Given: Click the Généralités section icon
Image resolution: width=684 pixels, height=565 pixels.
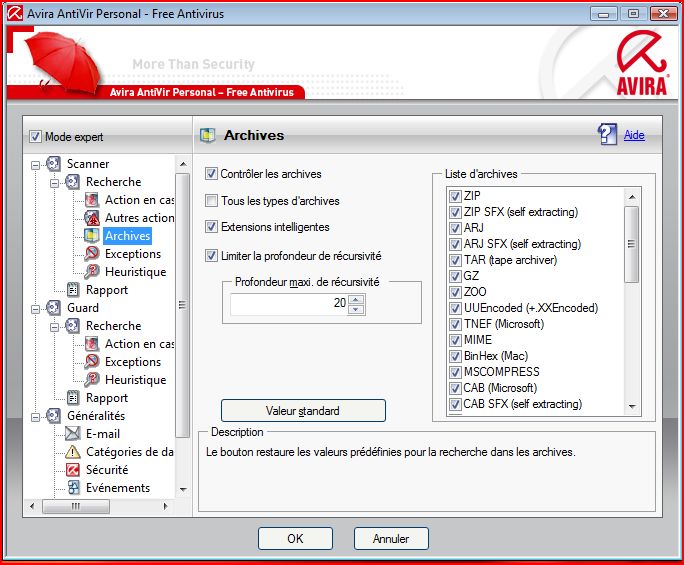Looking at the screenshot, I should click(x=53, y=416).
